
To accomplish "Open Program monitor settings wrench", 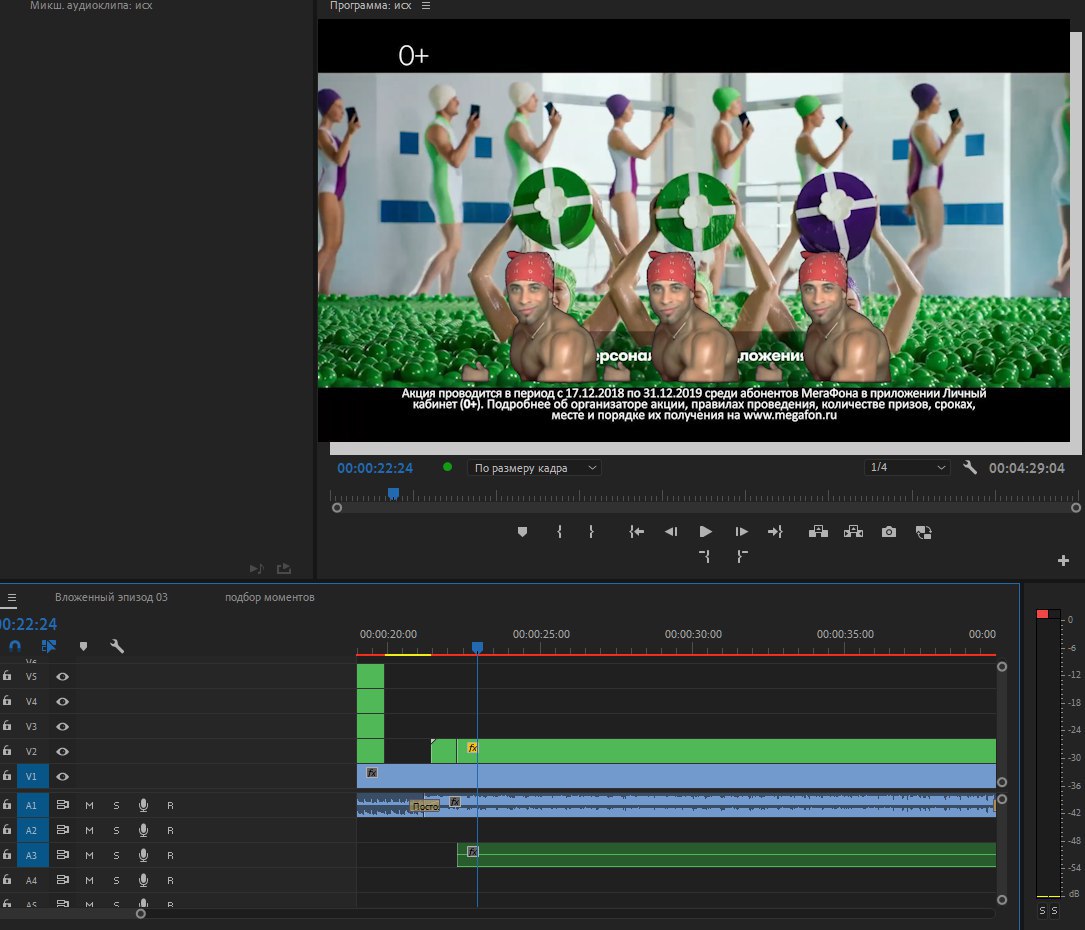I will pos(970,468).
